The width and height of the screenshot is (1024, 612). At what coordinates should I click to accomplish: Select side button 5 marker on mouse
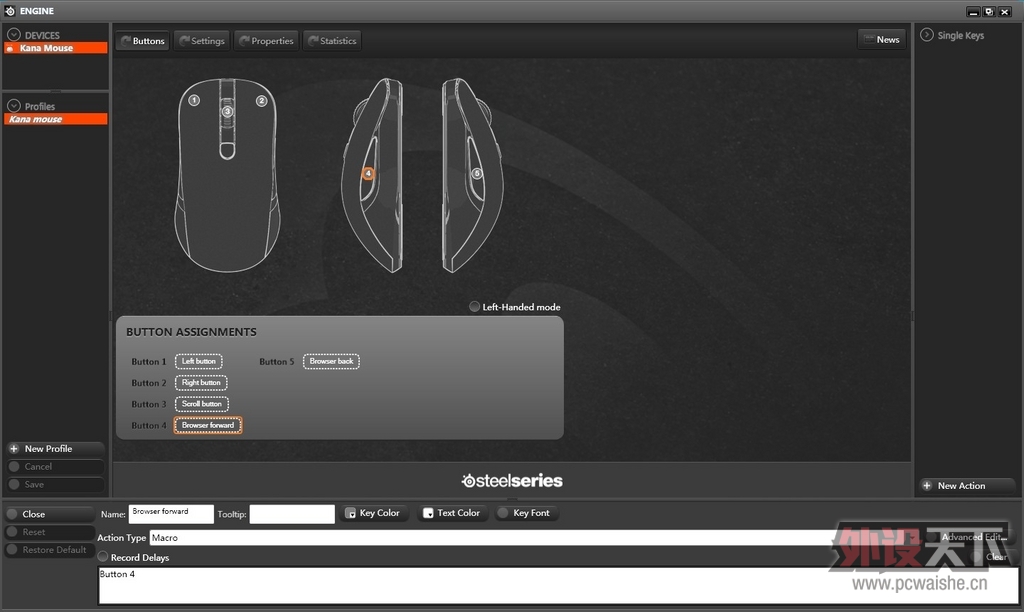point(477,173)
